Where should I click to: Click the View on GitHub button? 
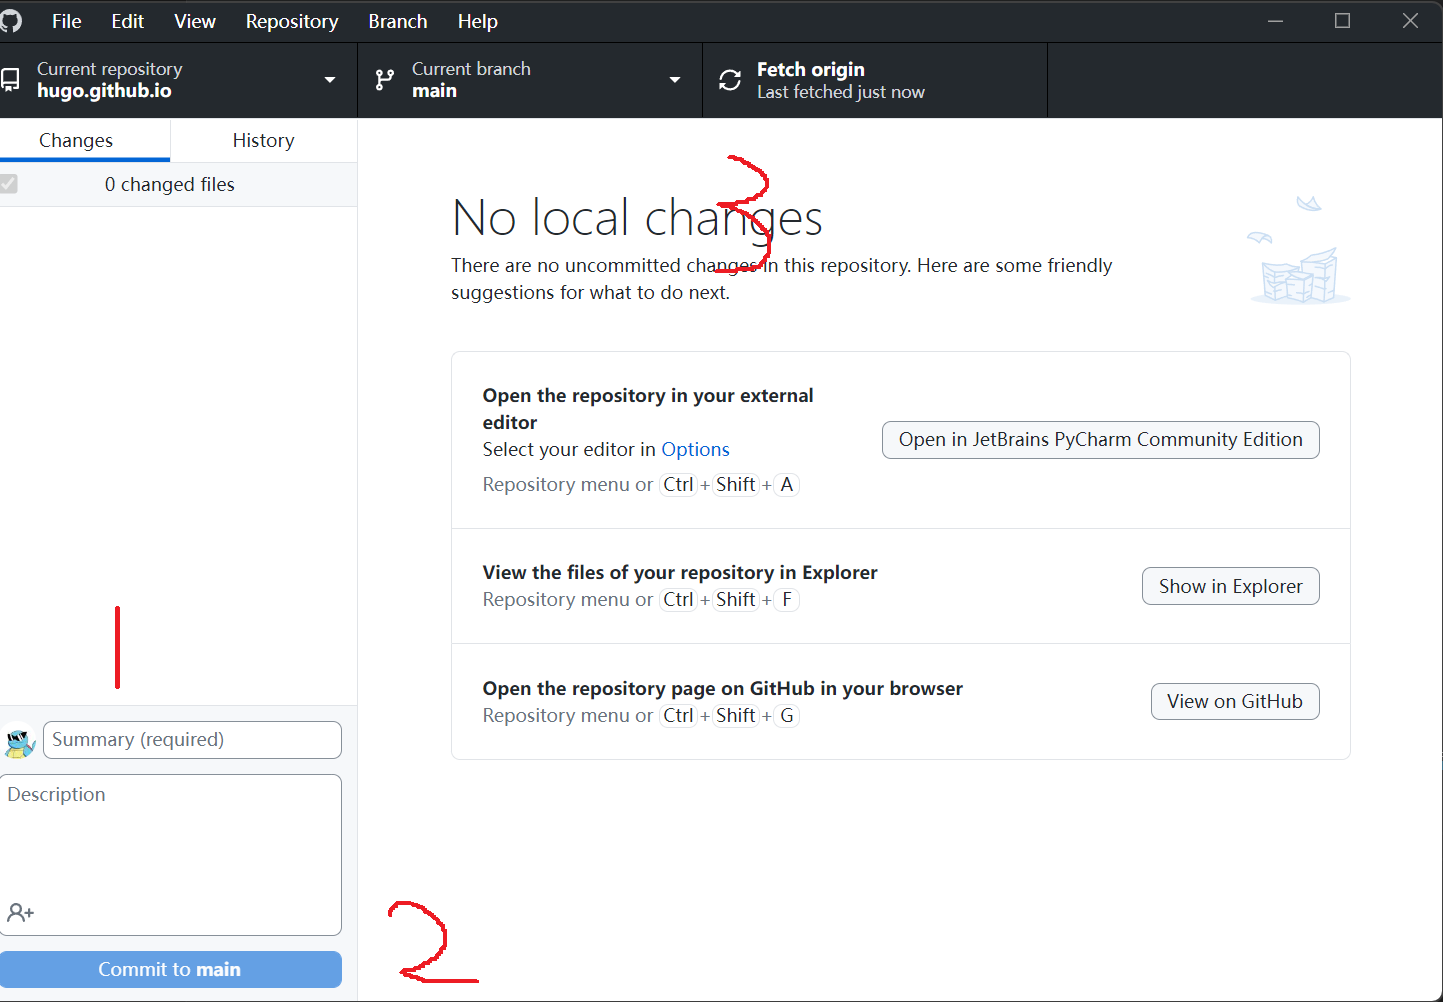1235,701
